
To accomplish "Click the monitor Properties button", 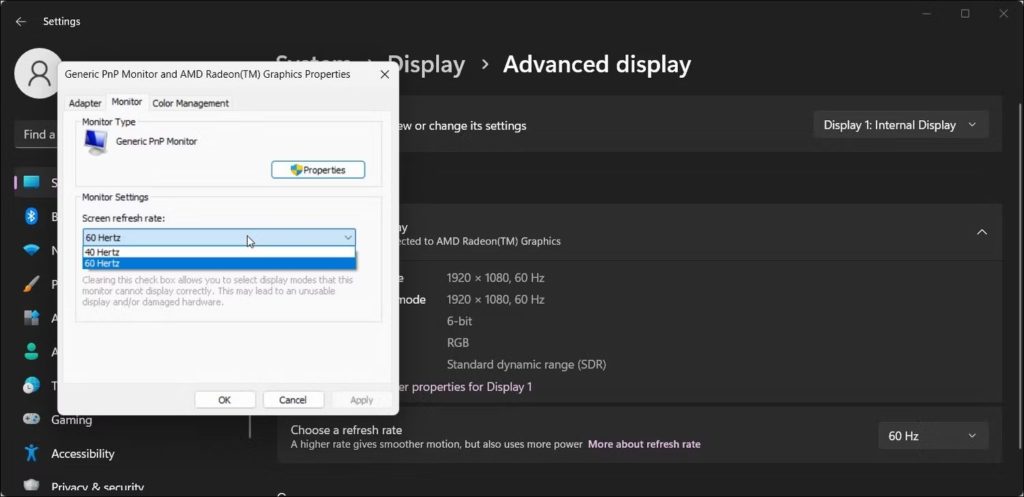I will tap(318, 170).
